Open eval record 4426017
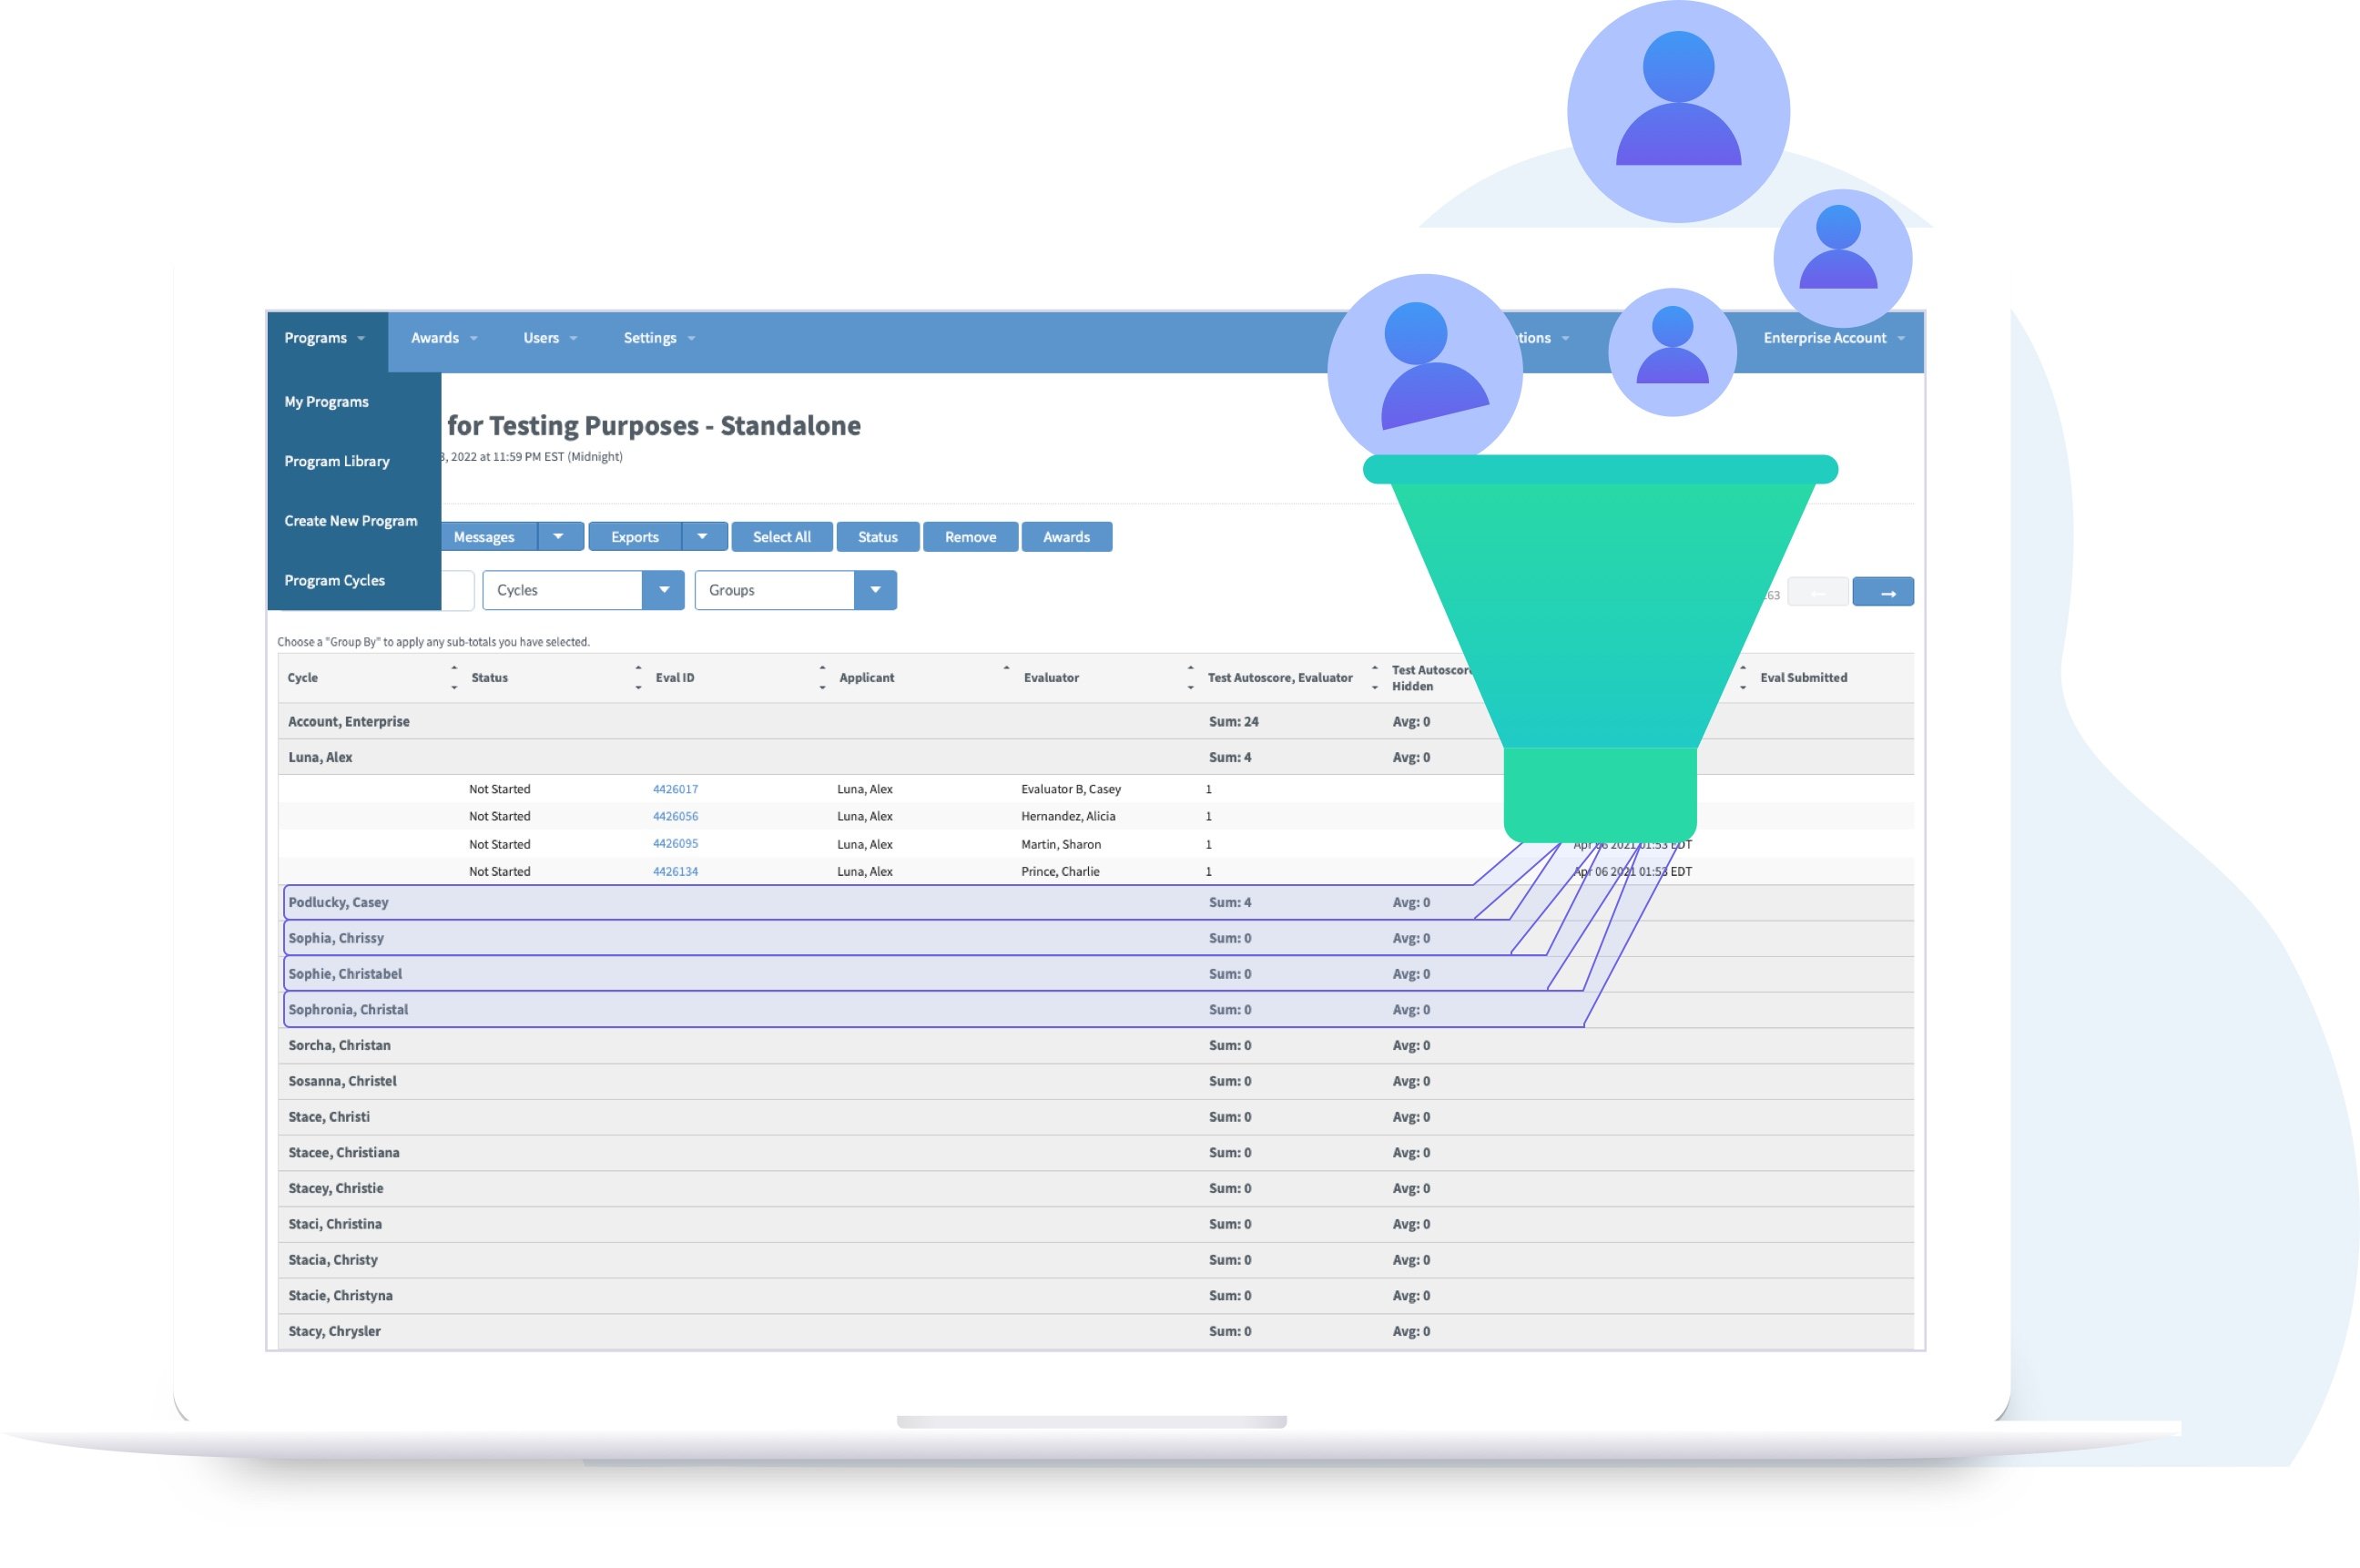 click(675, 789)
